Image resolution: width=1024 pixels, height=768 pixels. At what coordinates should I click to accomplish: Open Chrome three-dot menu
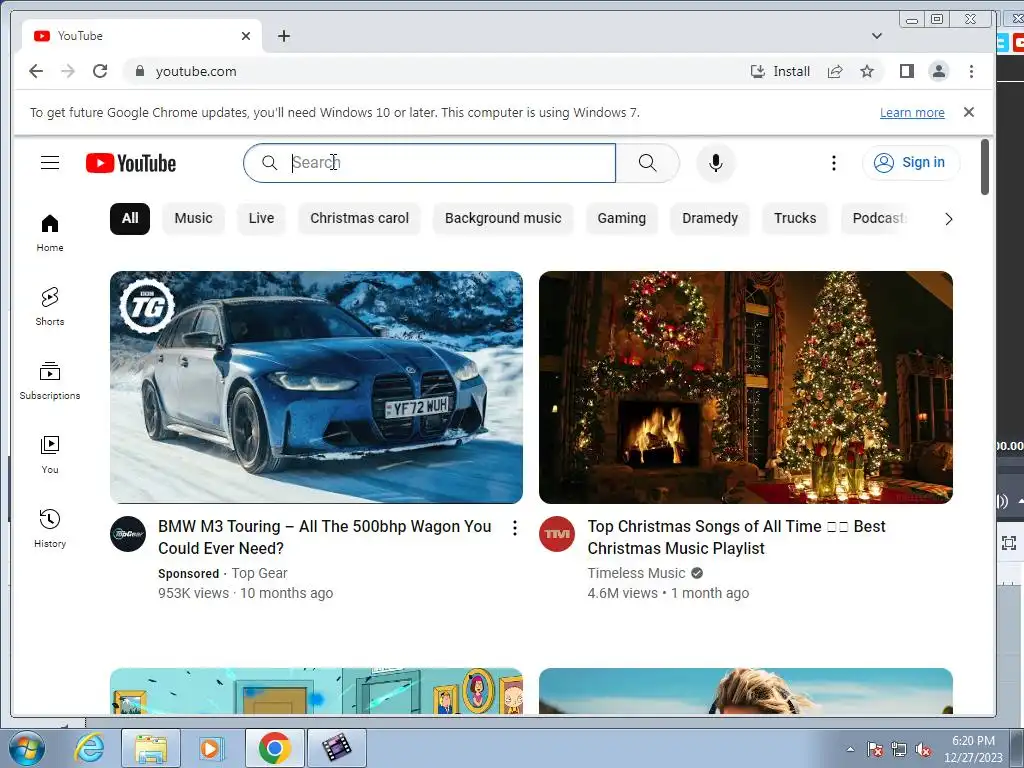point(971,71)
